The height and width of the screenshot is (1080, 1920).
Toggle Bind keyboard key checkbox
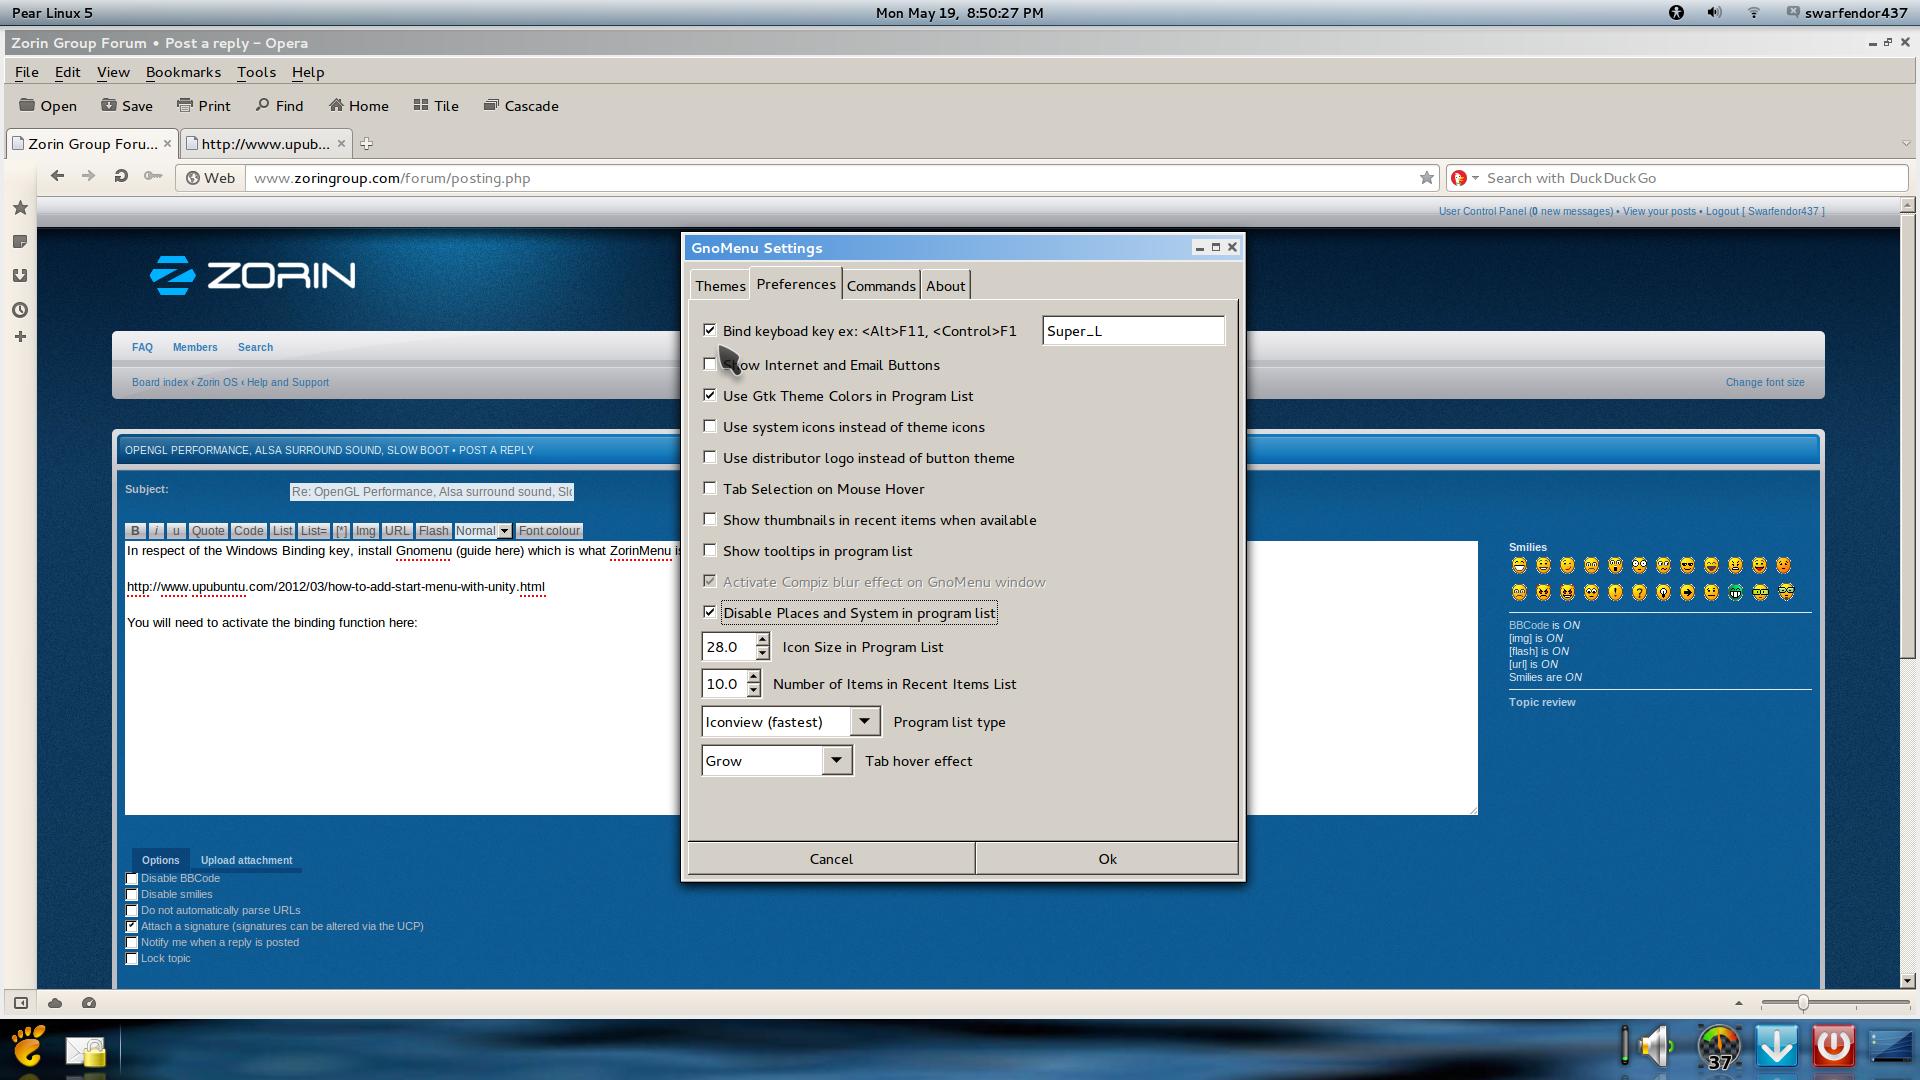pyautogui.click(x=710, y=330)
